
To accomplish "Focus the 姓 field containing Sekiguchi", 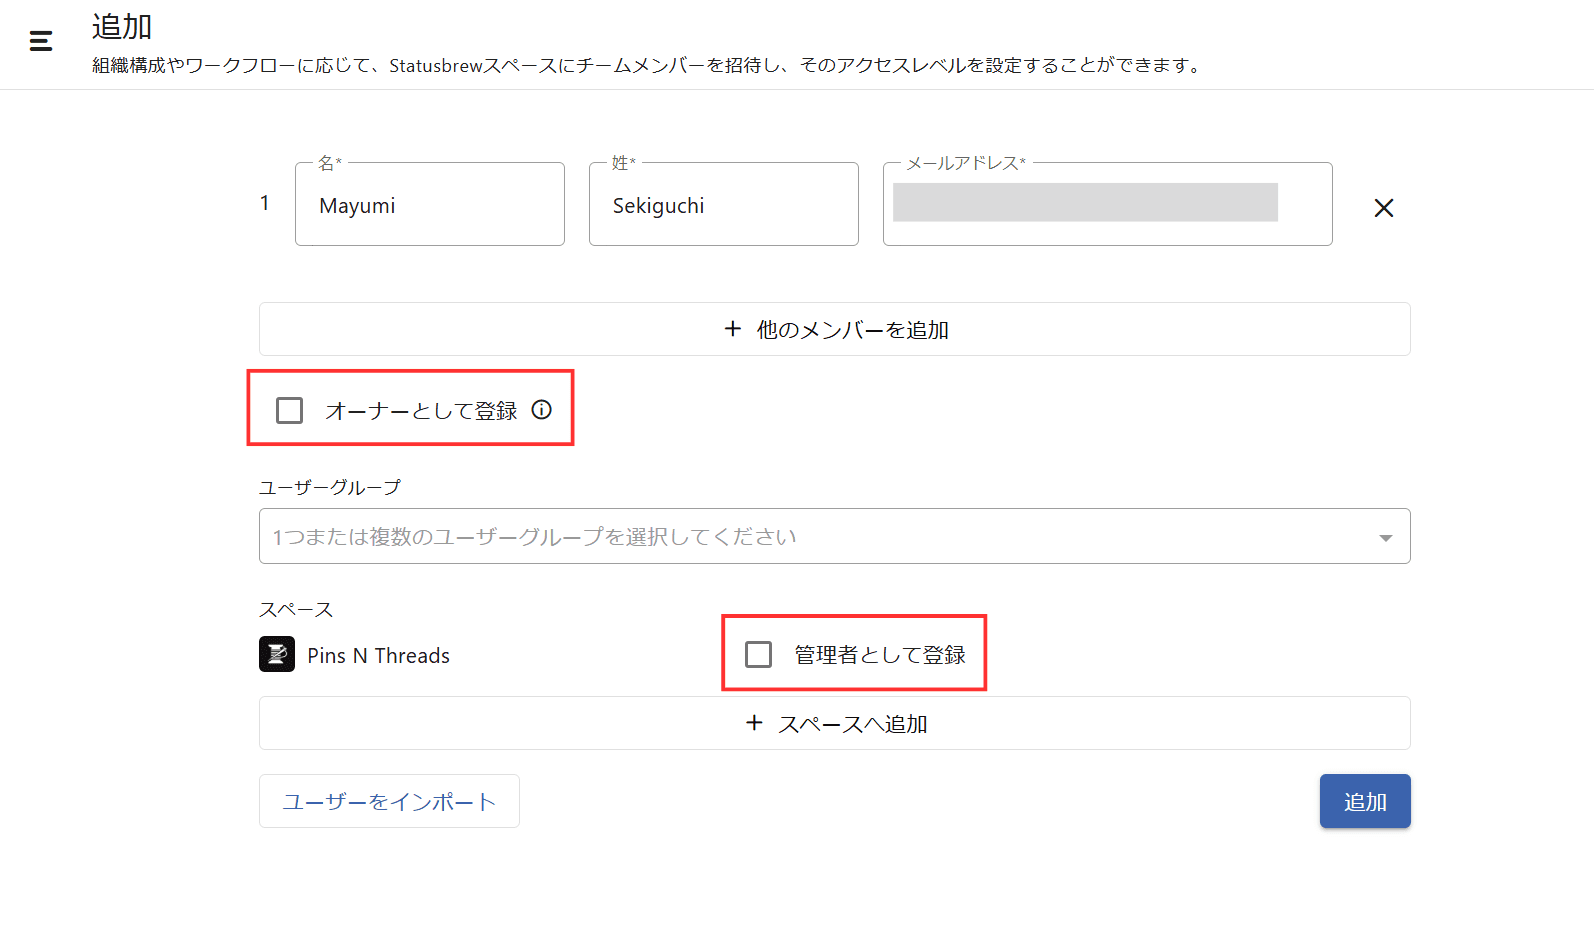I will (723, 206).
